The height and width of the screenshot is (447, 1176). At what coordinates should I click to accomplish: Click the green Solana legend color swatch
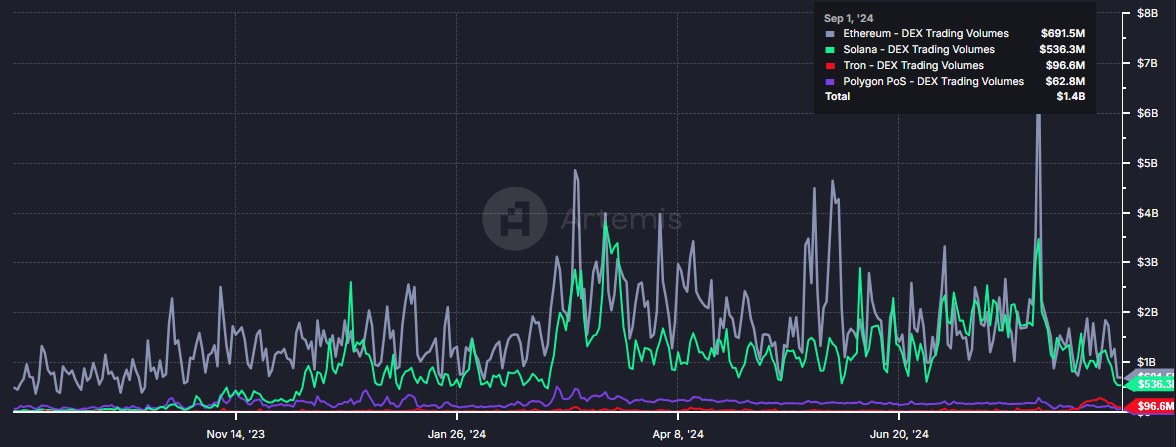click(x=828, y=50)
